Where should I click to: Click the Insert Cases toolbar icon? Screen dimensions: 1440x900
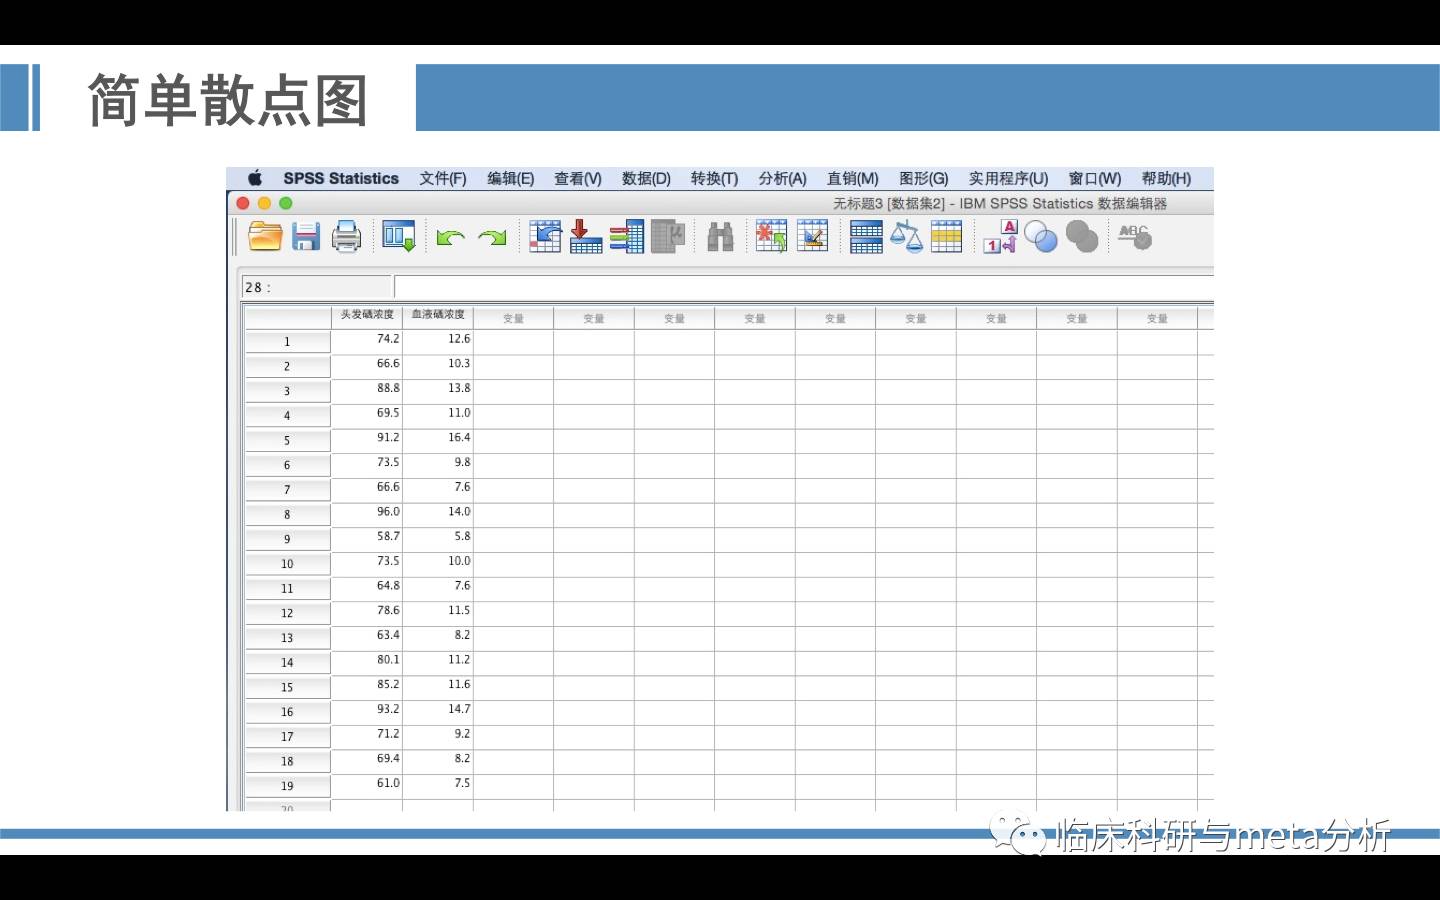(x=771, y=236)
